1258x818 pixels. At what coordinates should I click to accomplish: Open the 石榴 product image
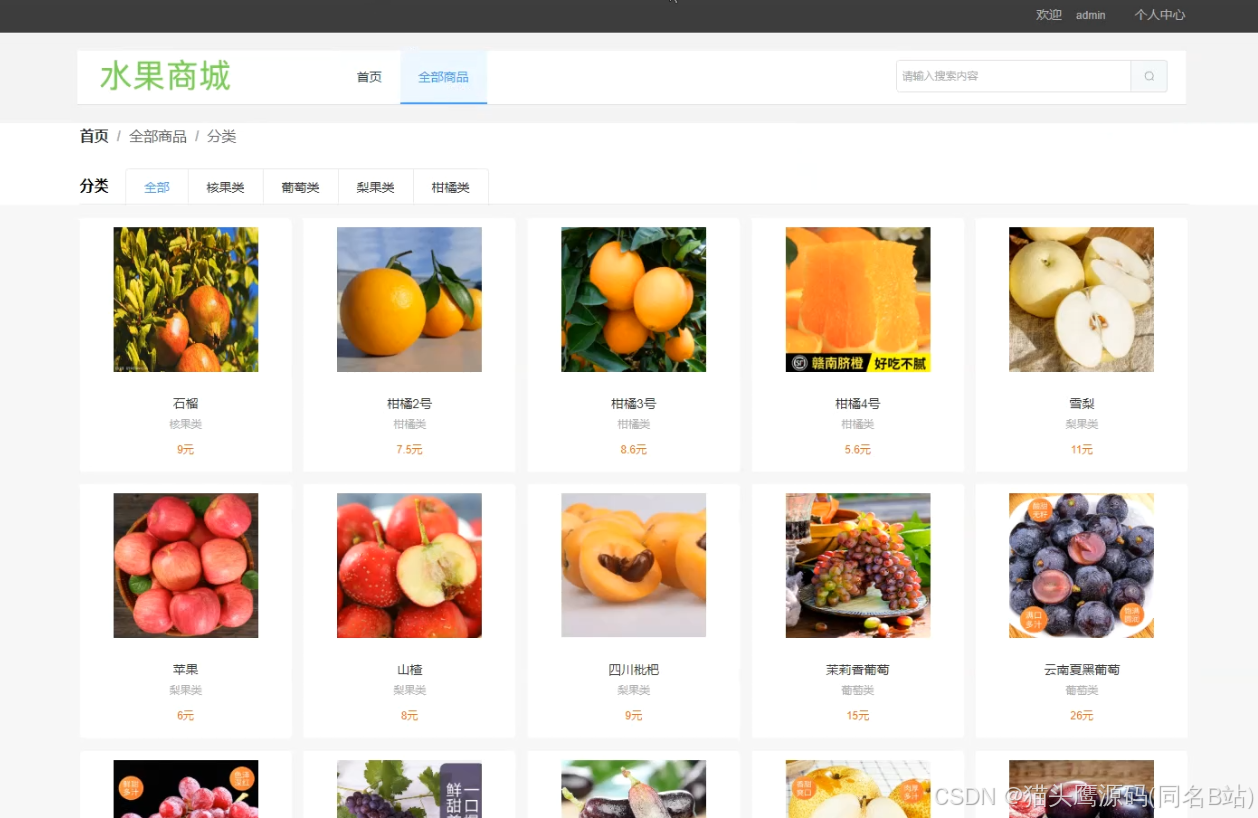(x=186, y=299)
